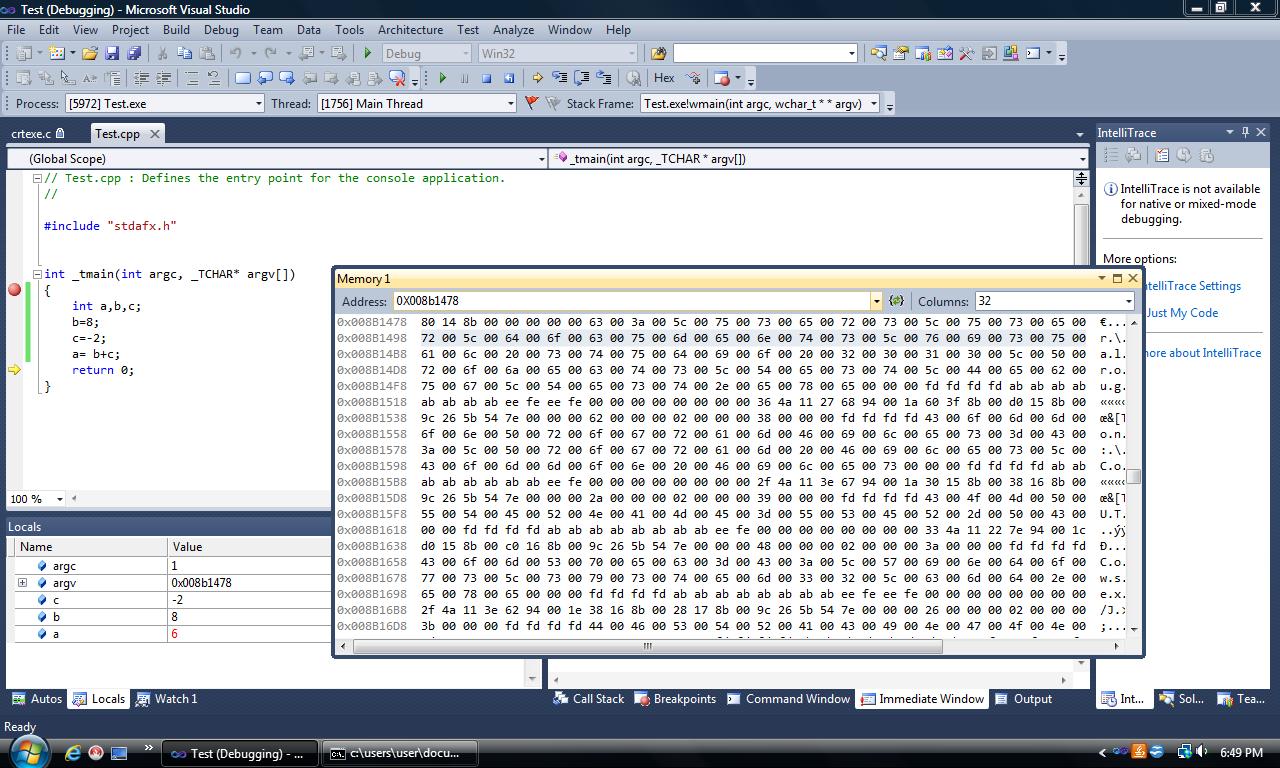This screenshot has width=1280, height=768.
Task: Click the IntelliTrace info icon
Action: pyautogui.click(x=1110, y=189)
